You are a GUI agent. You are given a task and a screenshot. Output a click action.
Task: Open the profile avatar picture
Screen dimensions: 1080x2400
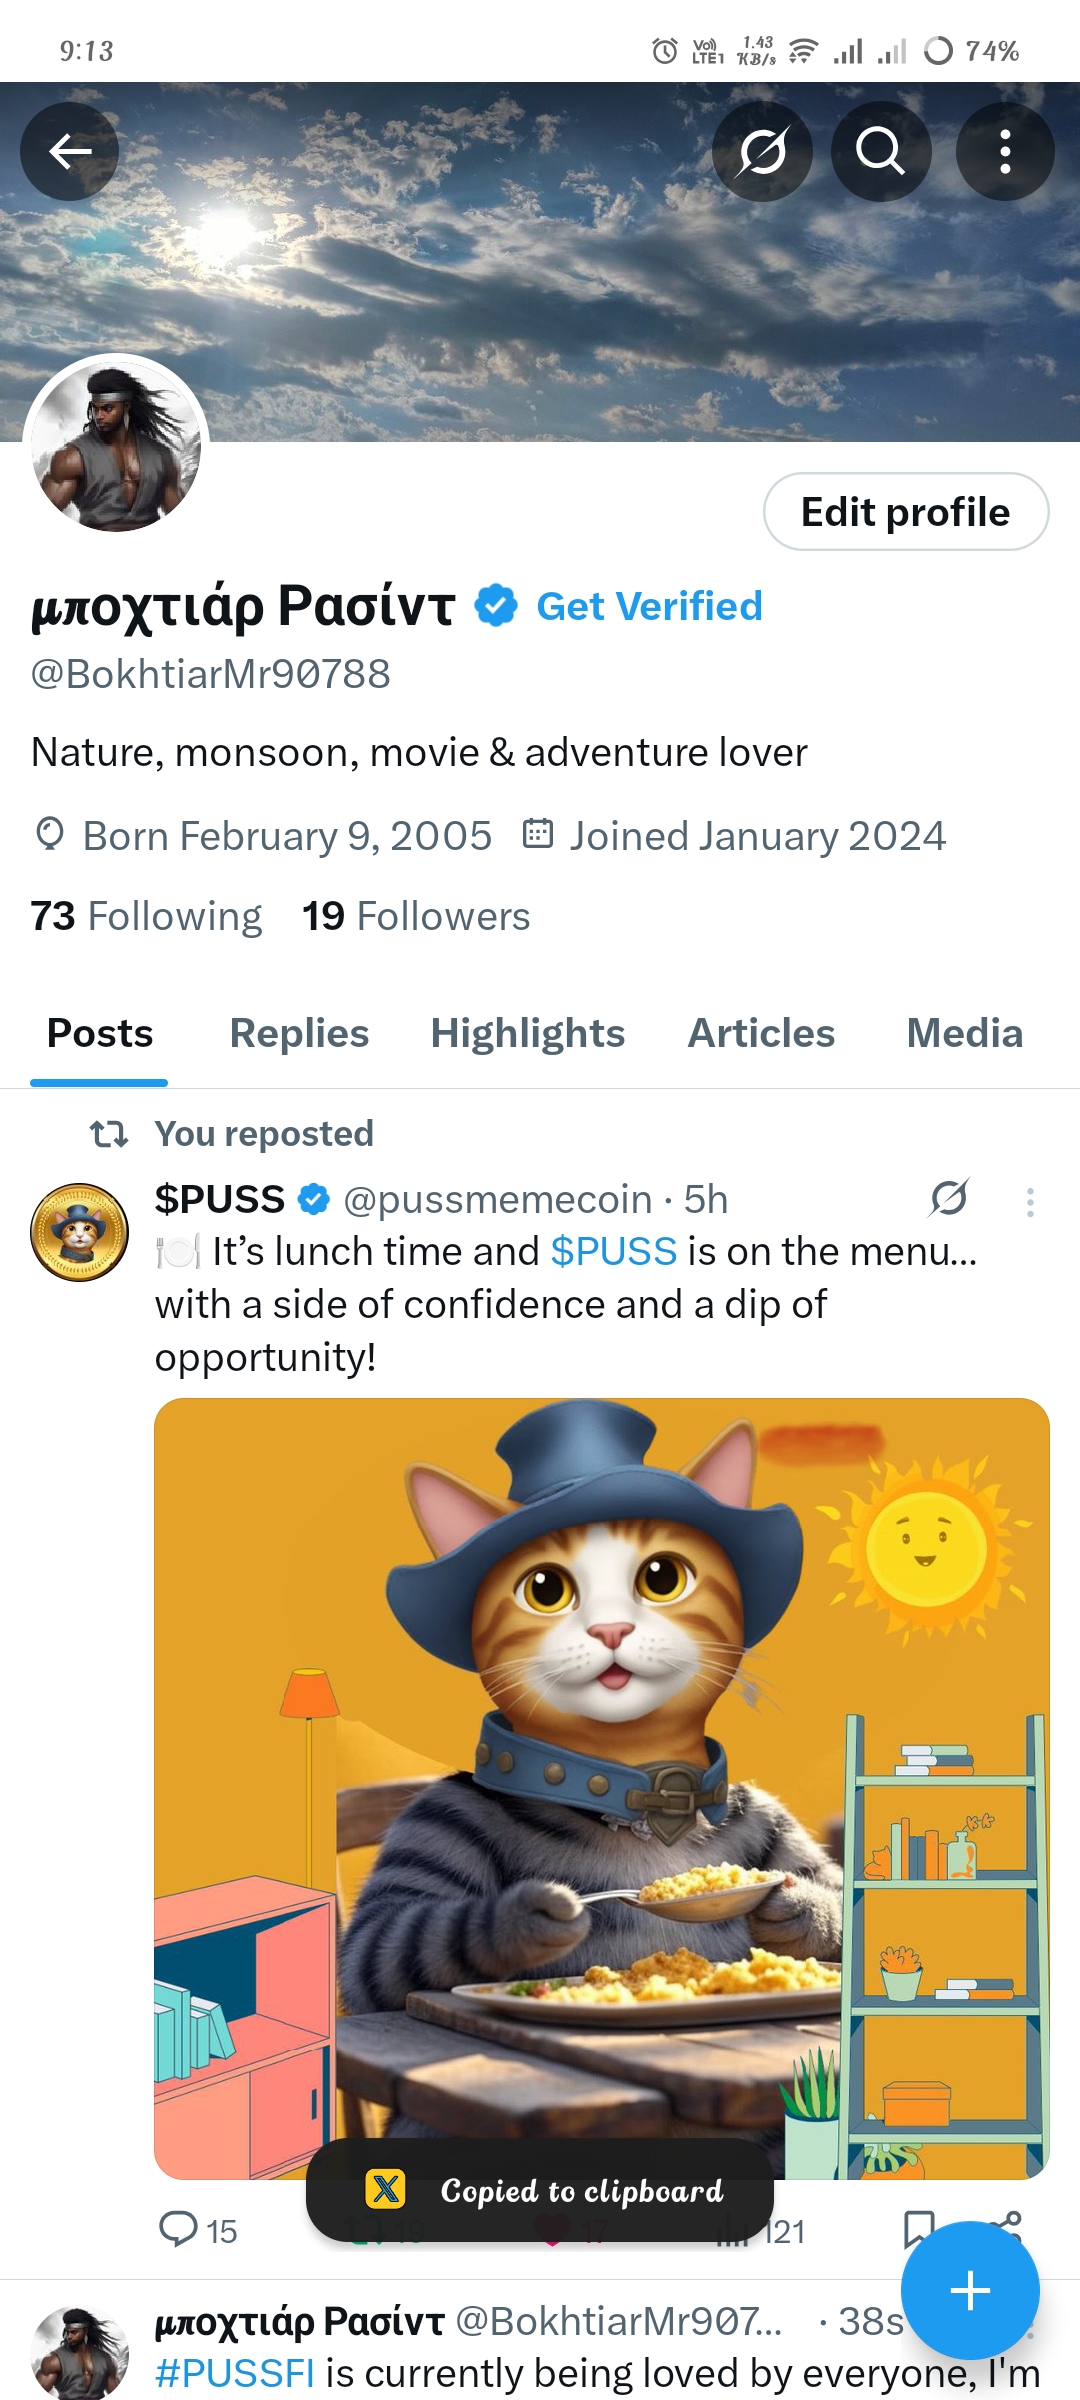pyautogui.click(x=116, y=446)
